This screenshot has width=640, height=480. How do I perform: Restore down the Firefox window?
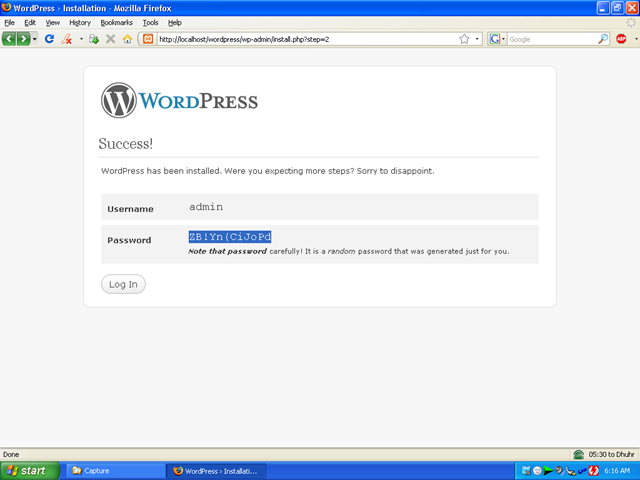click(618, 8)
